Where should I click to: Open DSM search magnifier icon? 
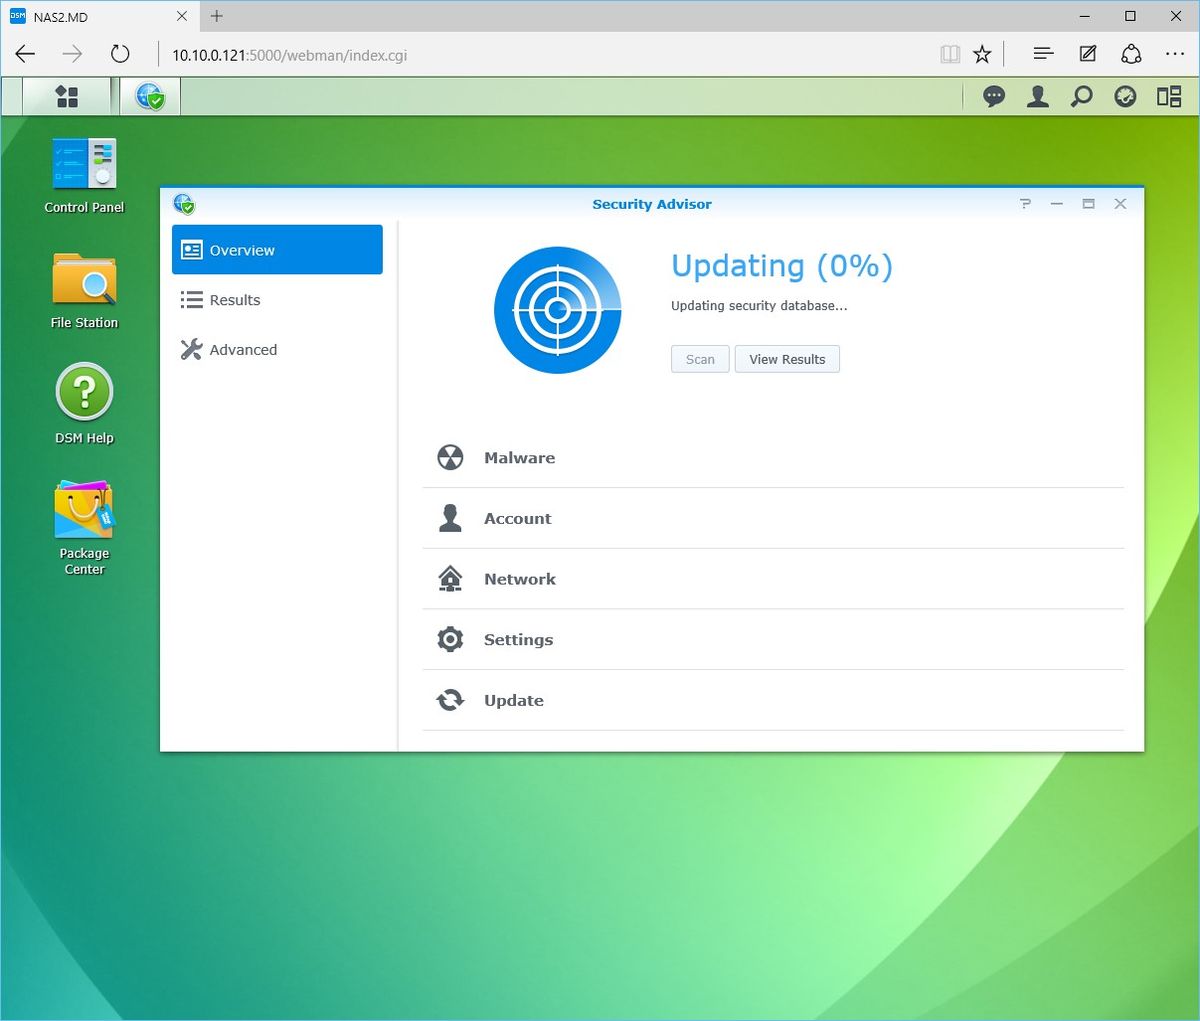1082,96
